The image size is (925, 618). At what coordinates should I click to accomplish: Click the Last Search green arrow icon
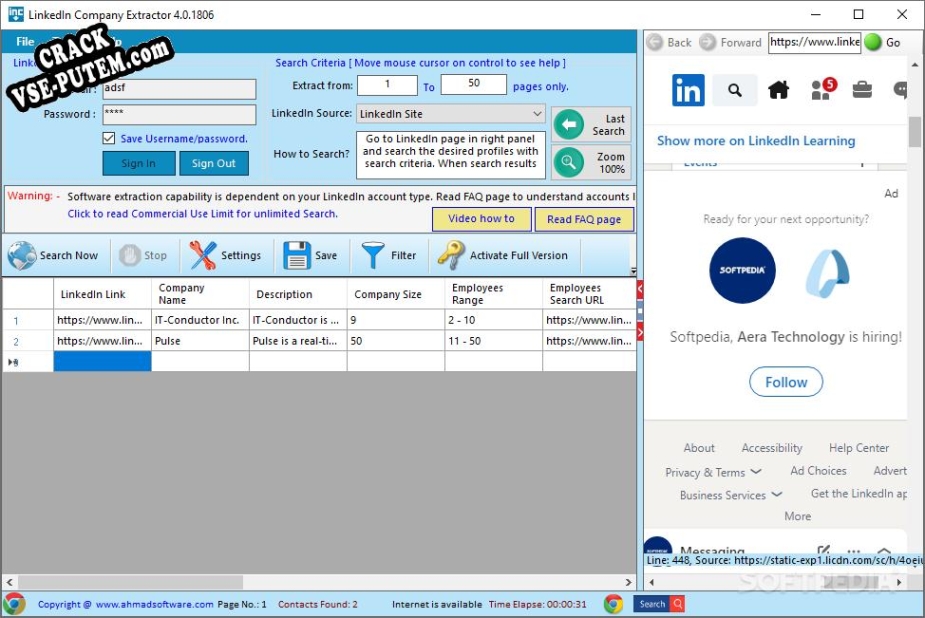(569, 124)
